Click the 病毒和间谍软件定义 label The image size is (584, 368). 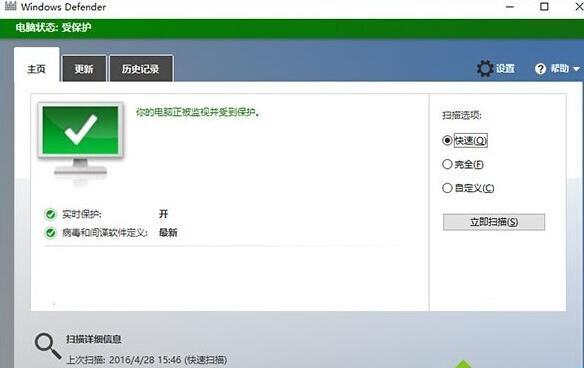(x=105, y=233)
